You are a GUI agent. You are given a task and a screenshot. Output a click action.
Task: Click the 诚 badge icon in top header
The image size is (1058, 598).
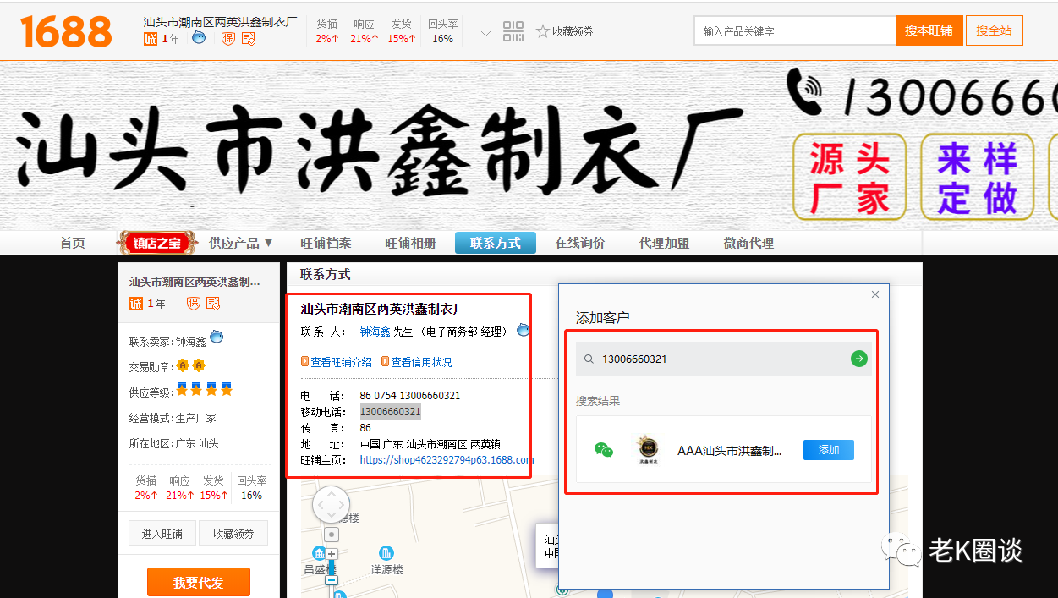coord(150,39)
